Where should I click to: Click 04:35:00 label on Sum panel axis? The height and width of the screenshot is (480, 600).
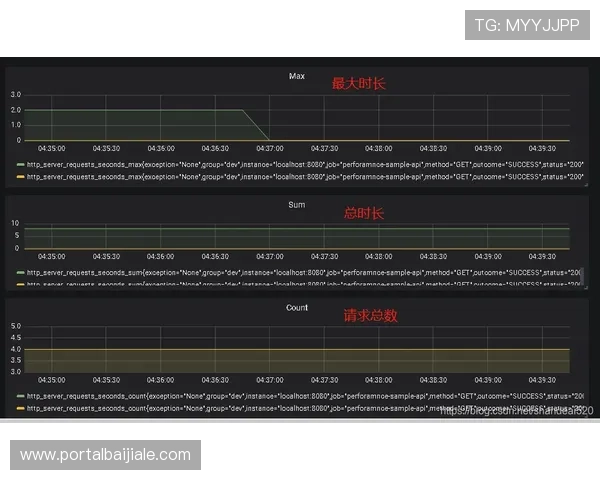(x=51, y=256)
